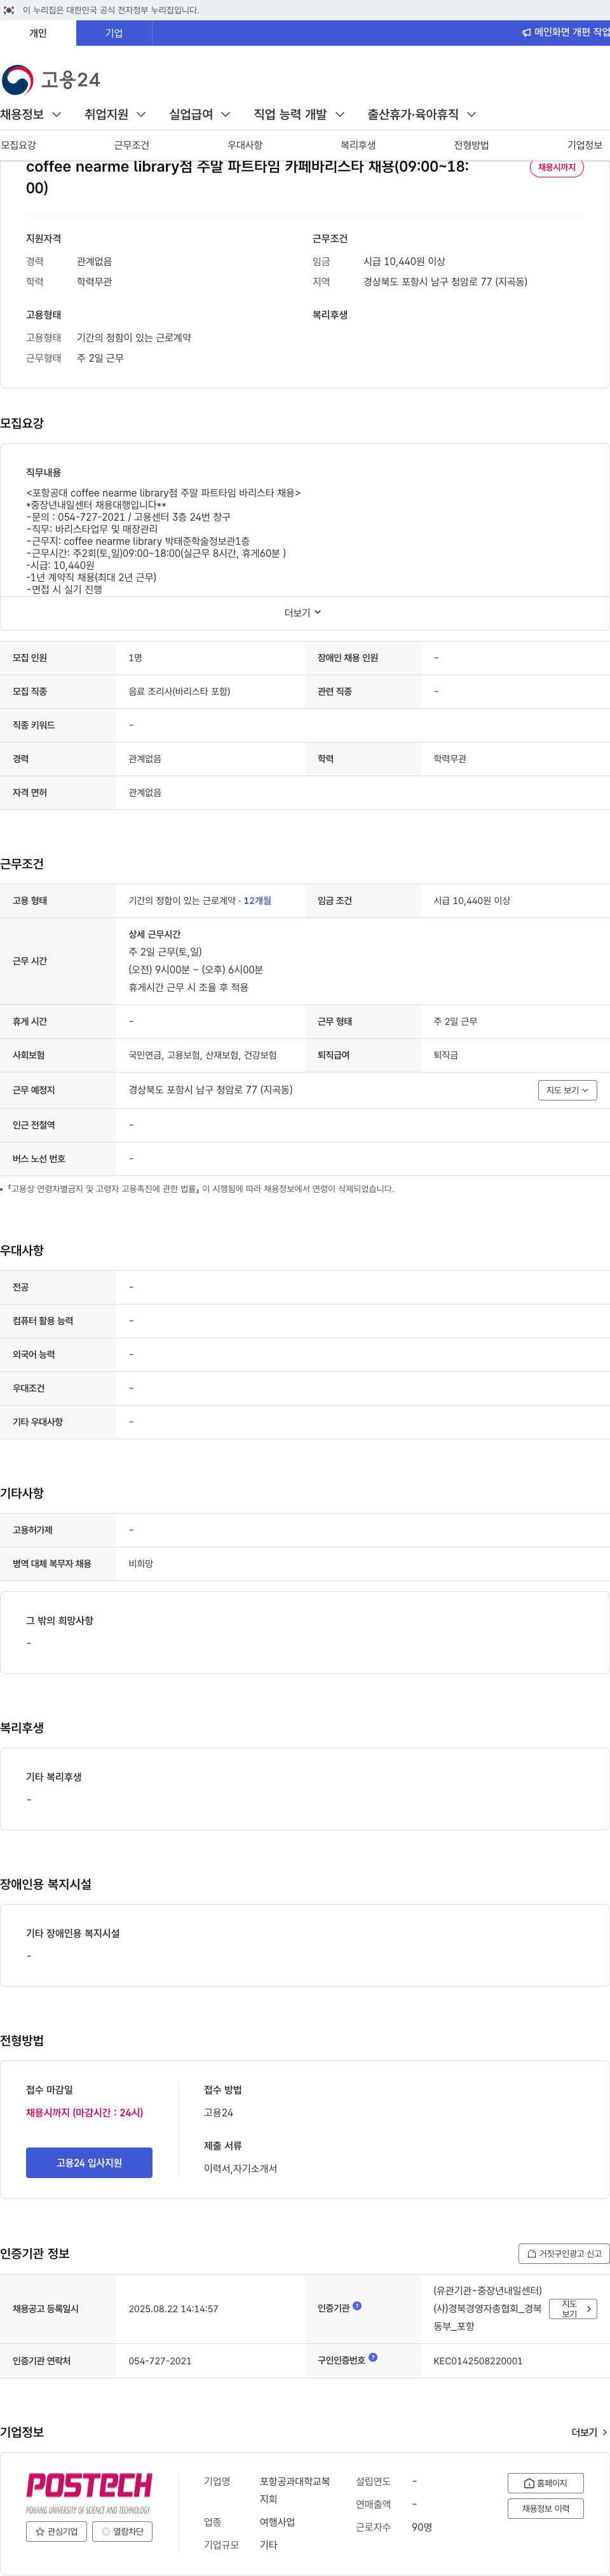Click the 채용시까지 status badge

click(x=557, y=168)
